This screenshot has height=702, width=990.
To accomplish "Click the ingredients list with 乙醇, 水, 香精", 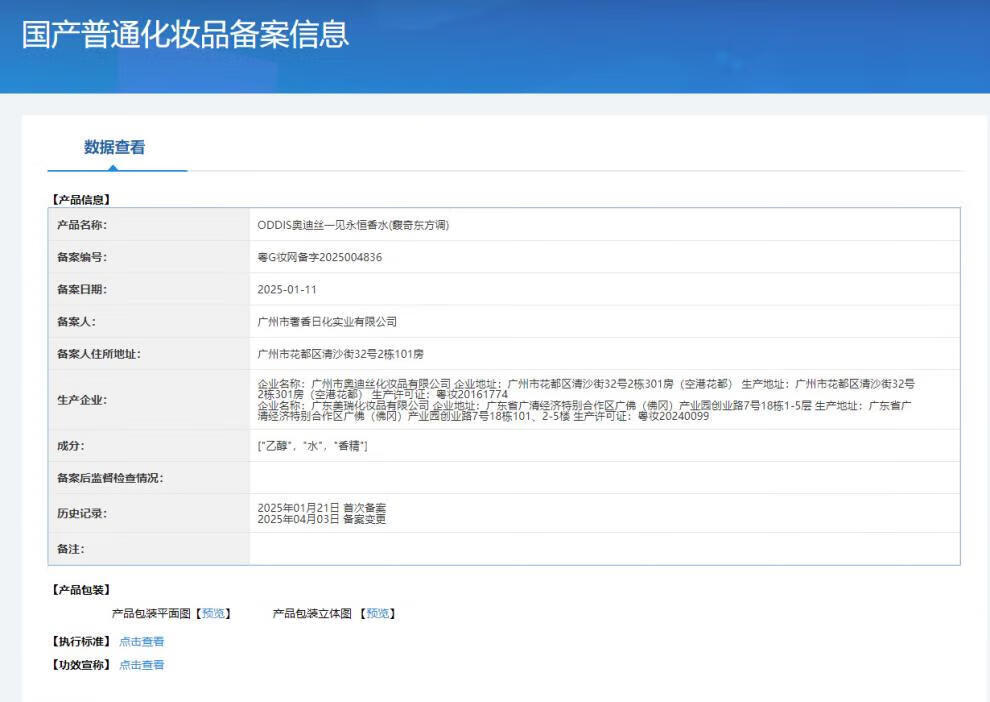I will [x=312, y=446].
